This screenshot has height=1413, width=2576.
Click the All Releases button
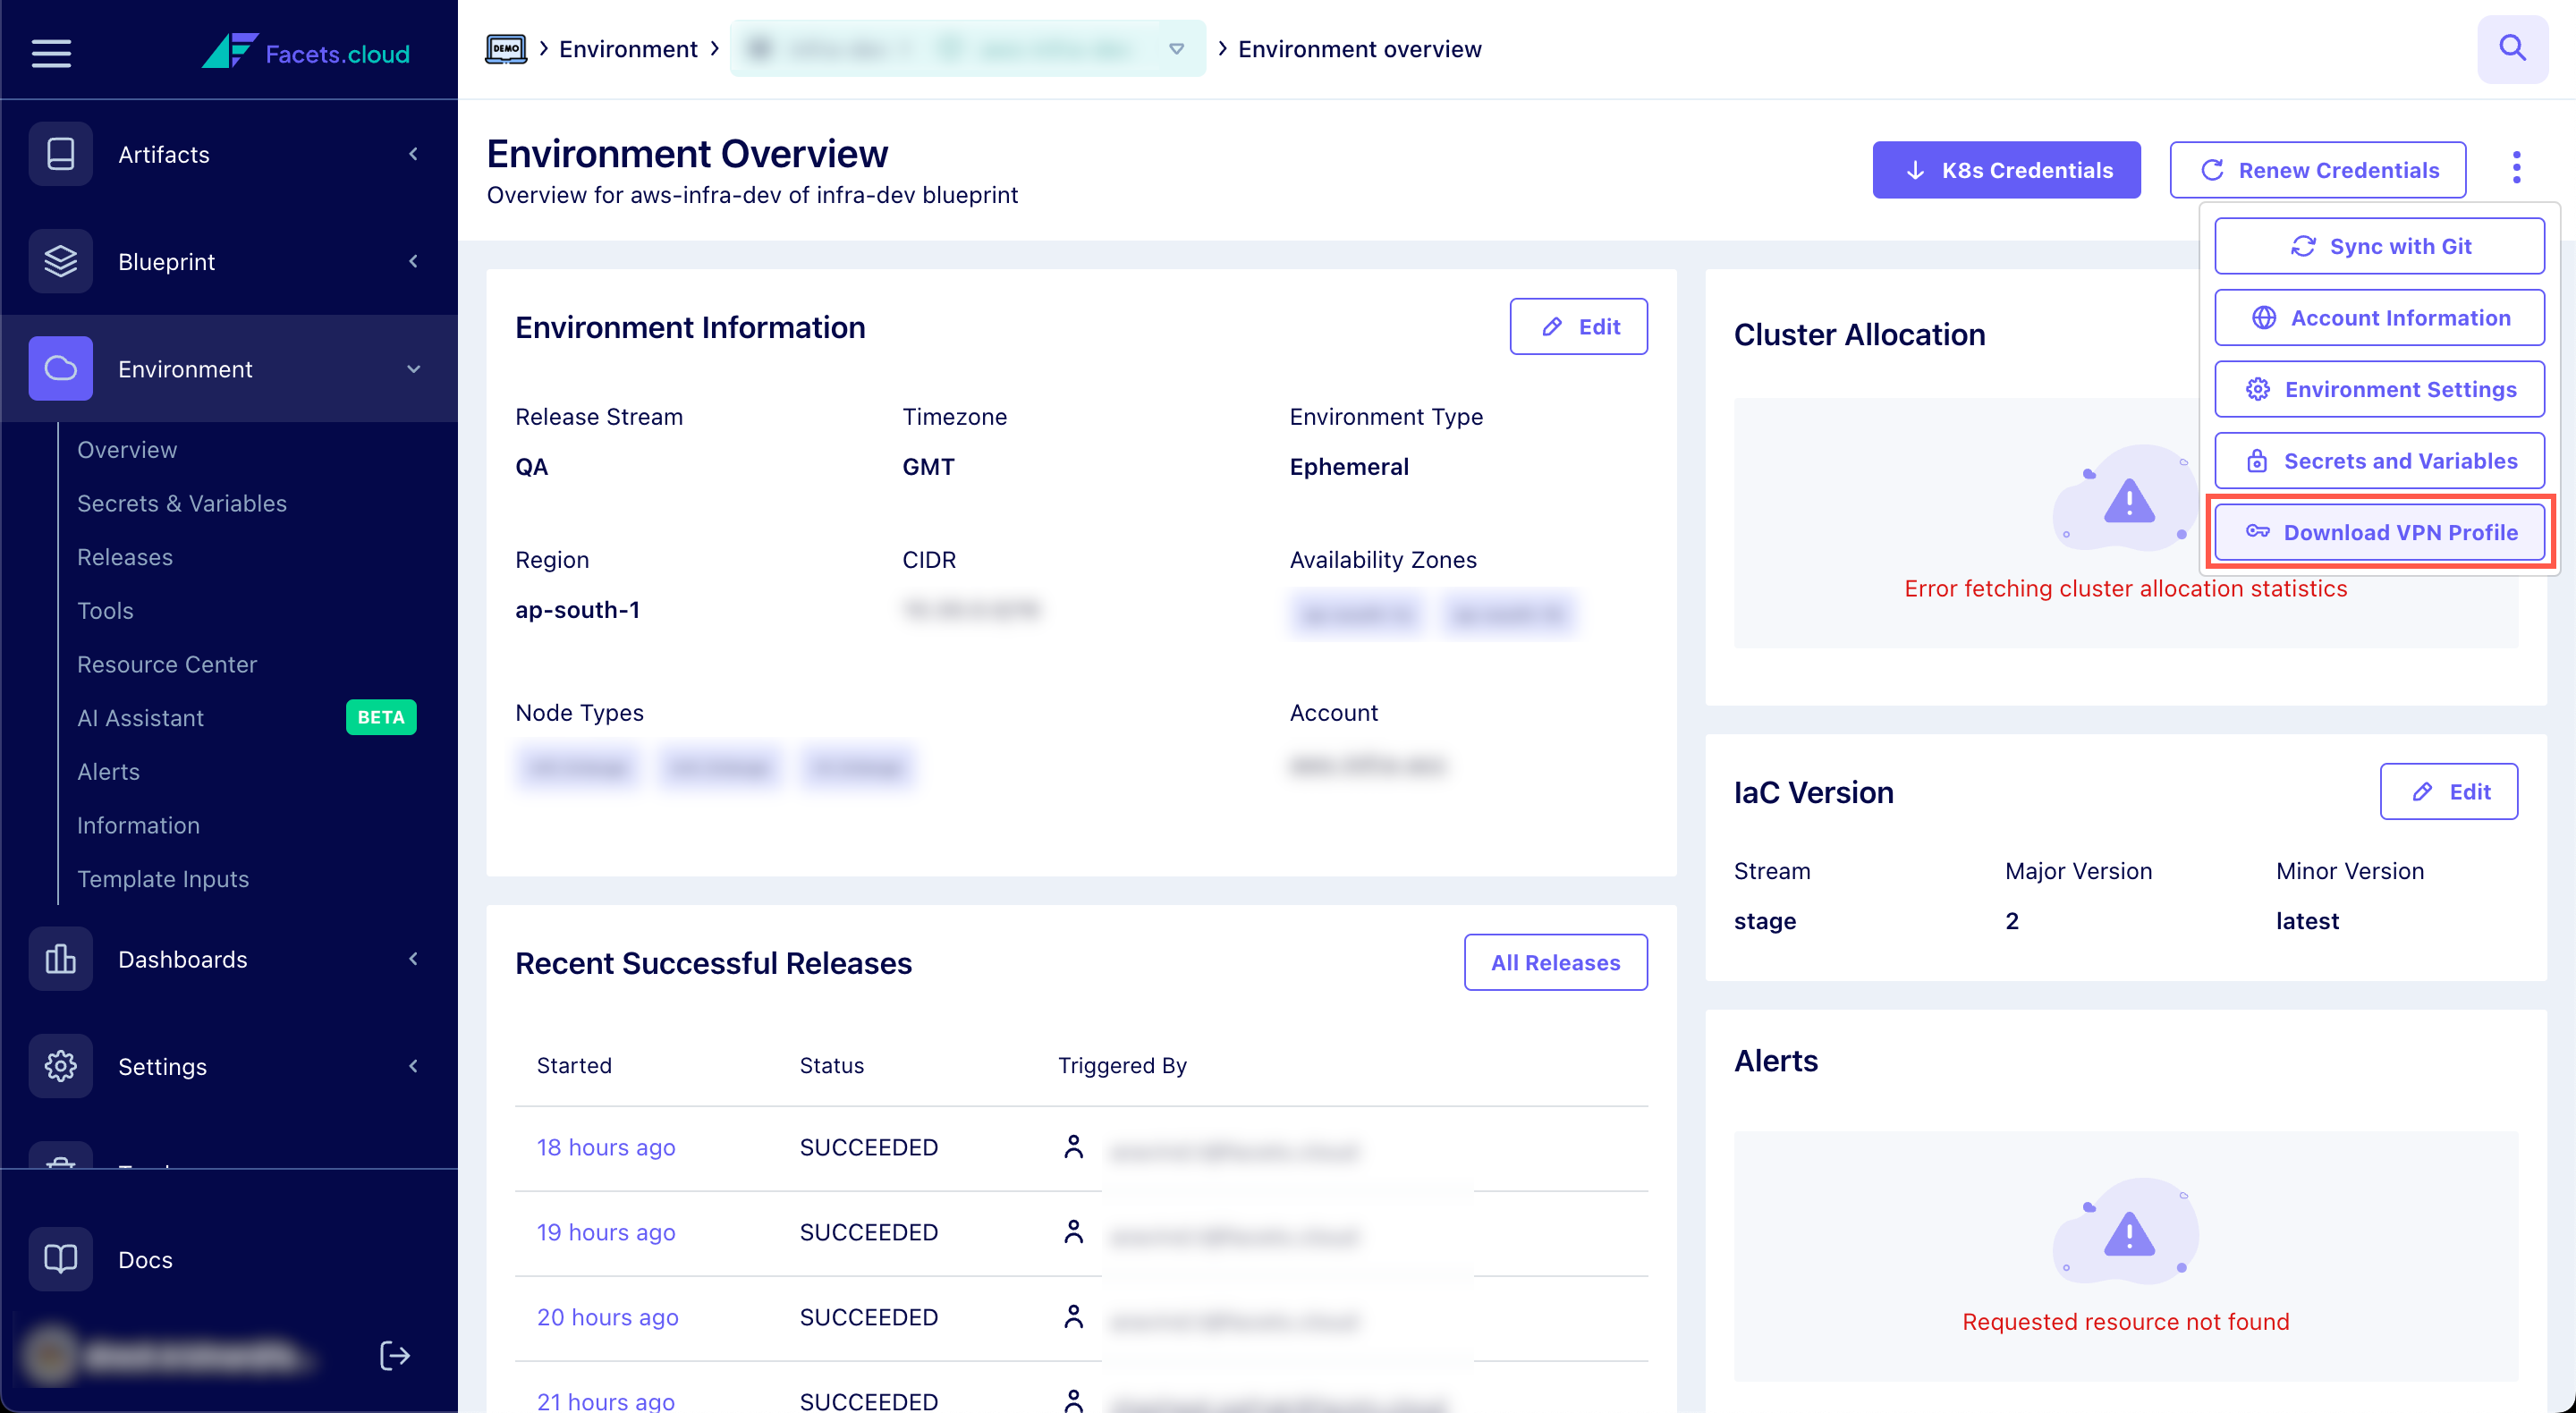(1555, 962)
